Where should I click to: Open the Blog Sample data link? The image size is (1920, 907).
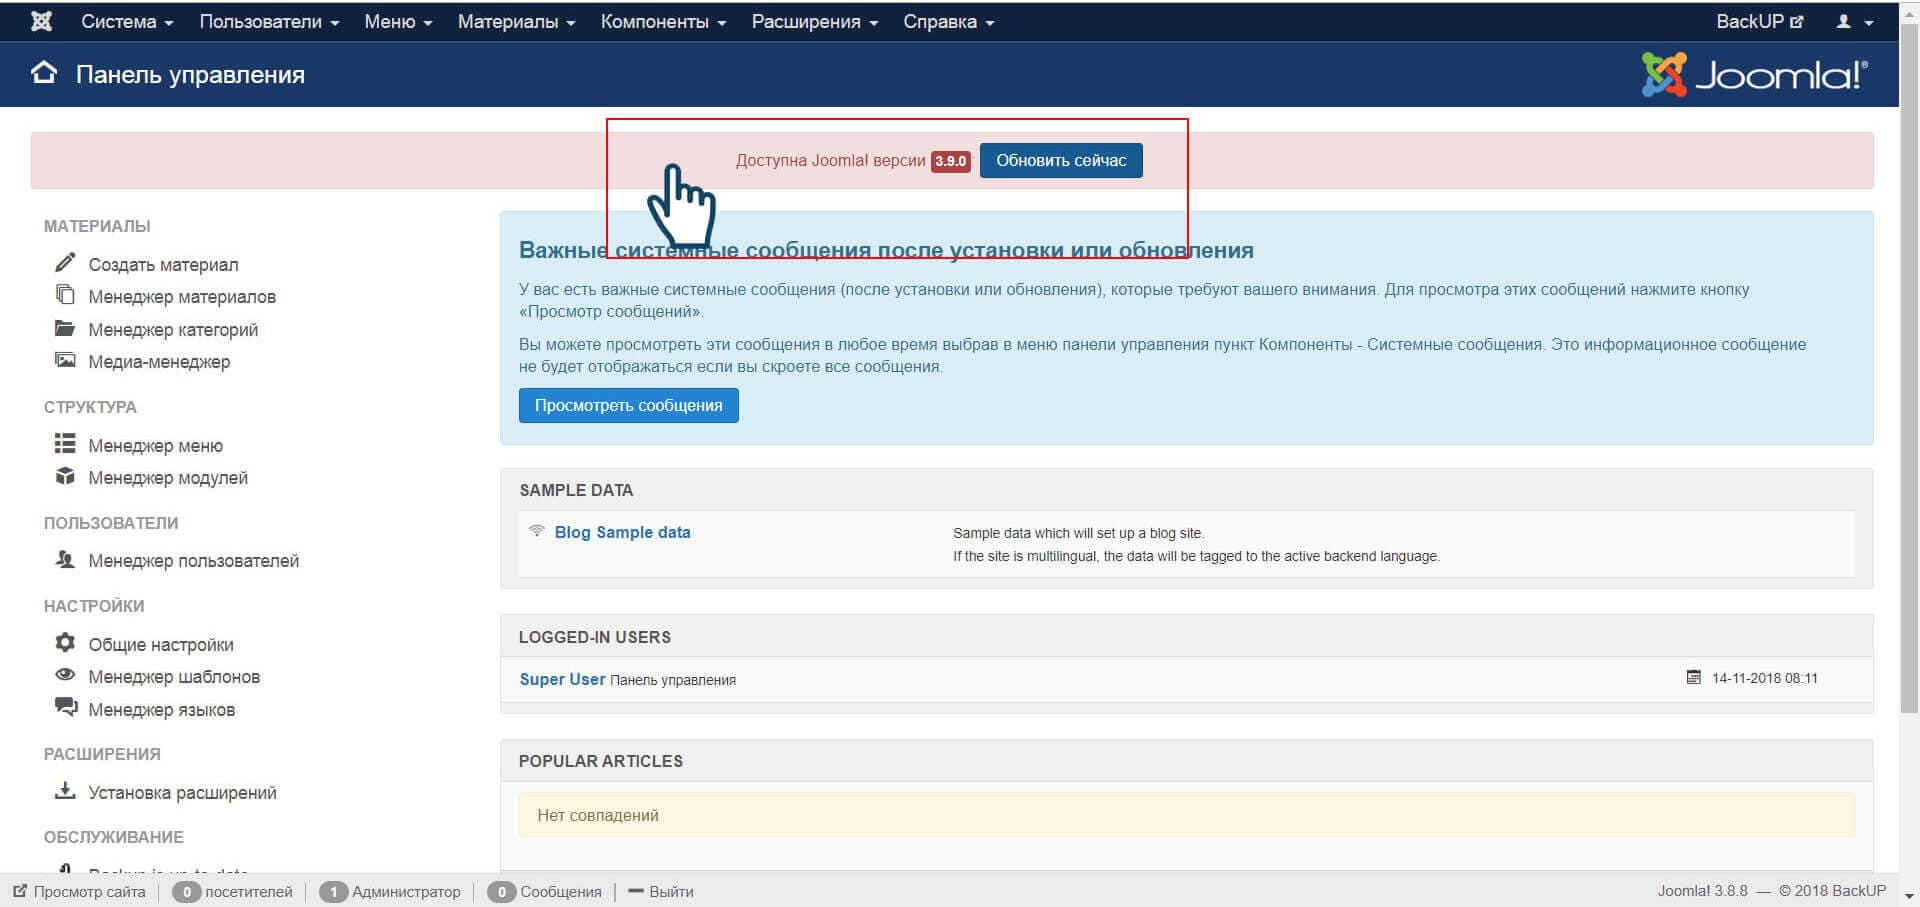pos(622,532)
